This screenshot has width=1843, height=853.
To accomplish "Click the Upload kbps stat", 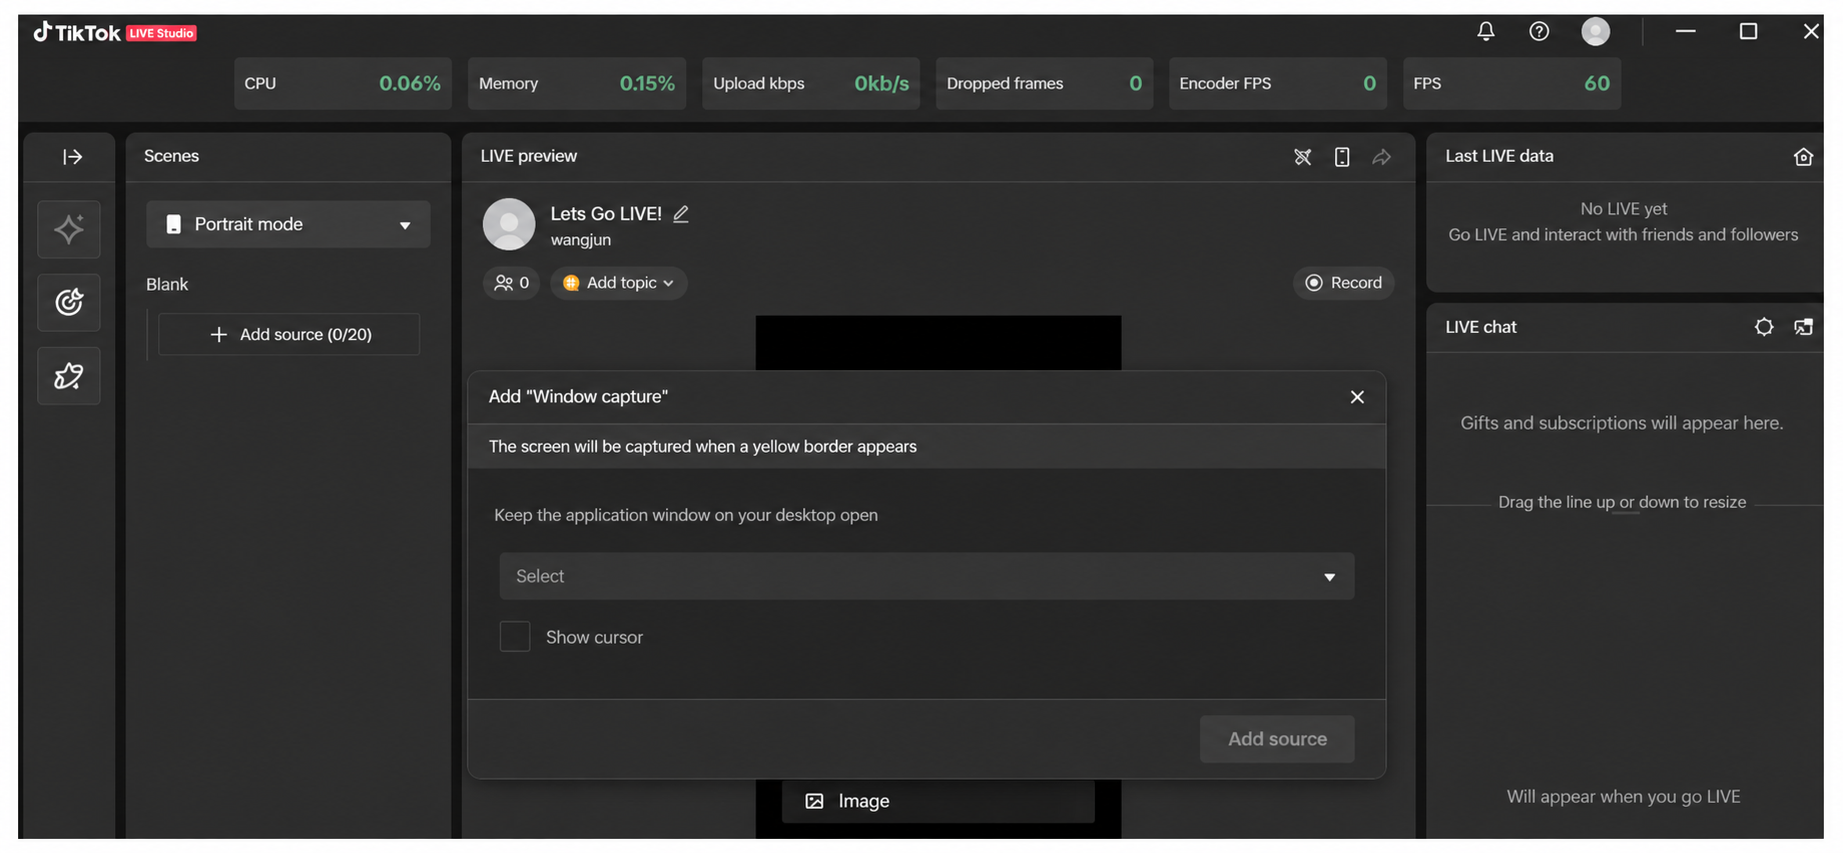I will coord(811,83).
